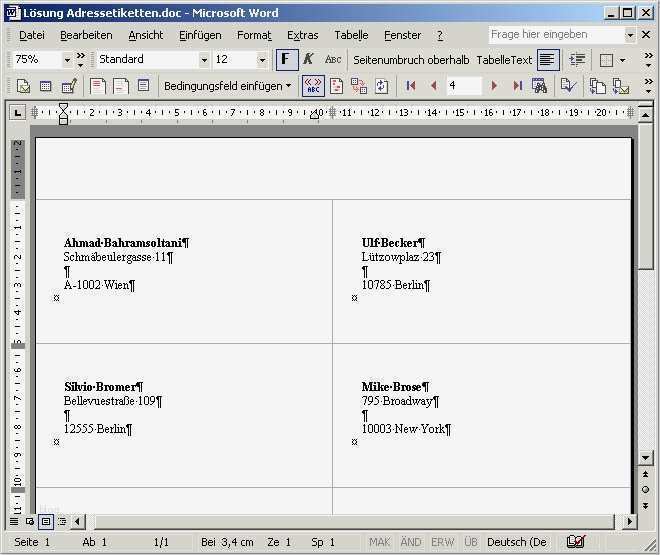Click the horizontal scrollbar thumb
660x555 pixels.
[354, 522]
